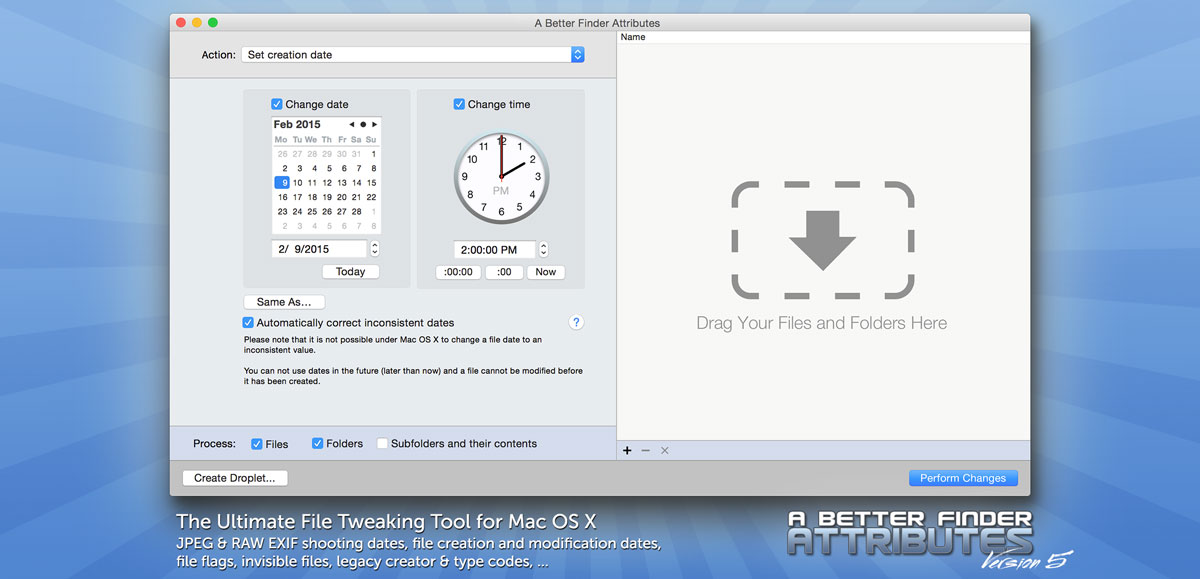Open the Same As... dialog
The height and width of the screenshot is (579, 1200).
click(x=284, y=302)
